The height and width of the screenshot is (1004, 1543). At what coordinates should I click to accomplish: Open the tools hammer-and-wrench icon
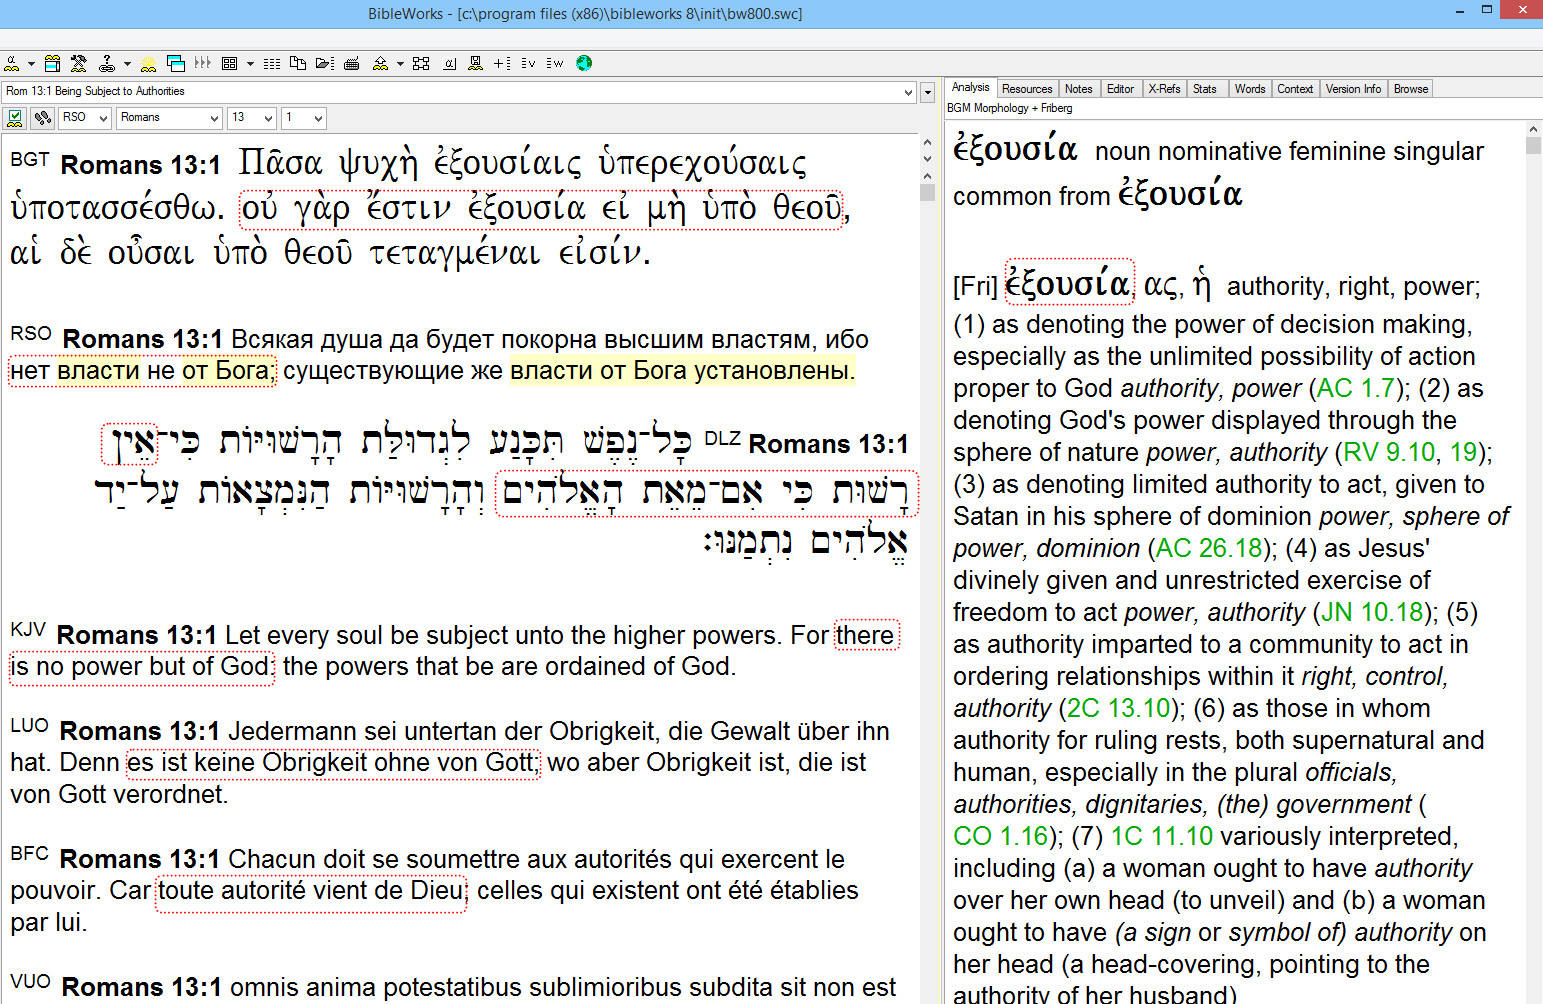tap(78, 63)
